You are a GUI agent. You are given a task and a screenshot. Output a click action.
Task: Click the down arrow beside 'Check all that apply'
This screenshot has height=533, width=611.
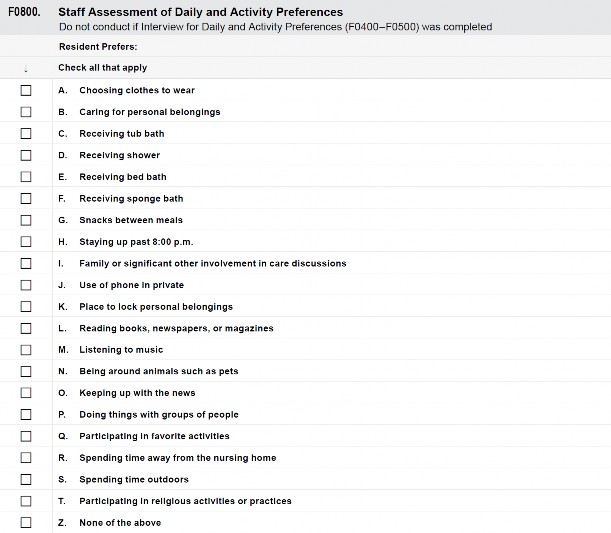pos(26,69)
